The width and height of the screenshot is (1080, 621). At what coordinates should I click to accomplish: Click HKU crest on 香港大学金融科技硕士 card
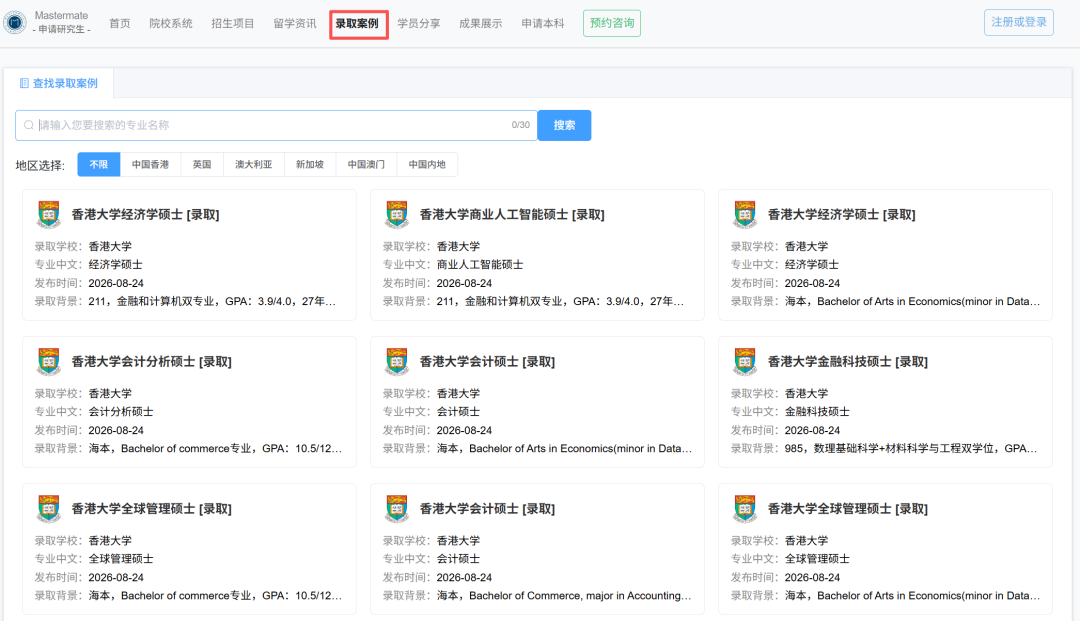(x=745, y=362)
